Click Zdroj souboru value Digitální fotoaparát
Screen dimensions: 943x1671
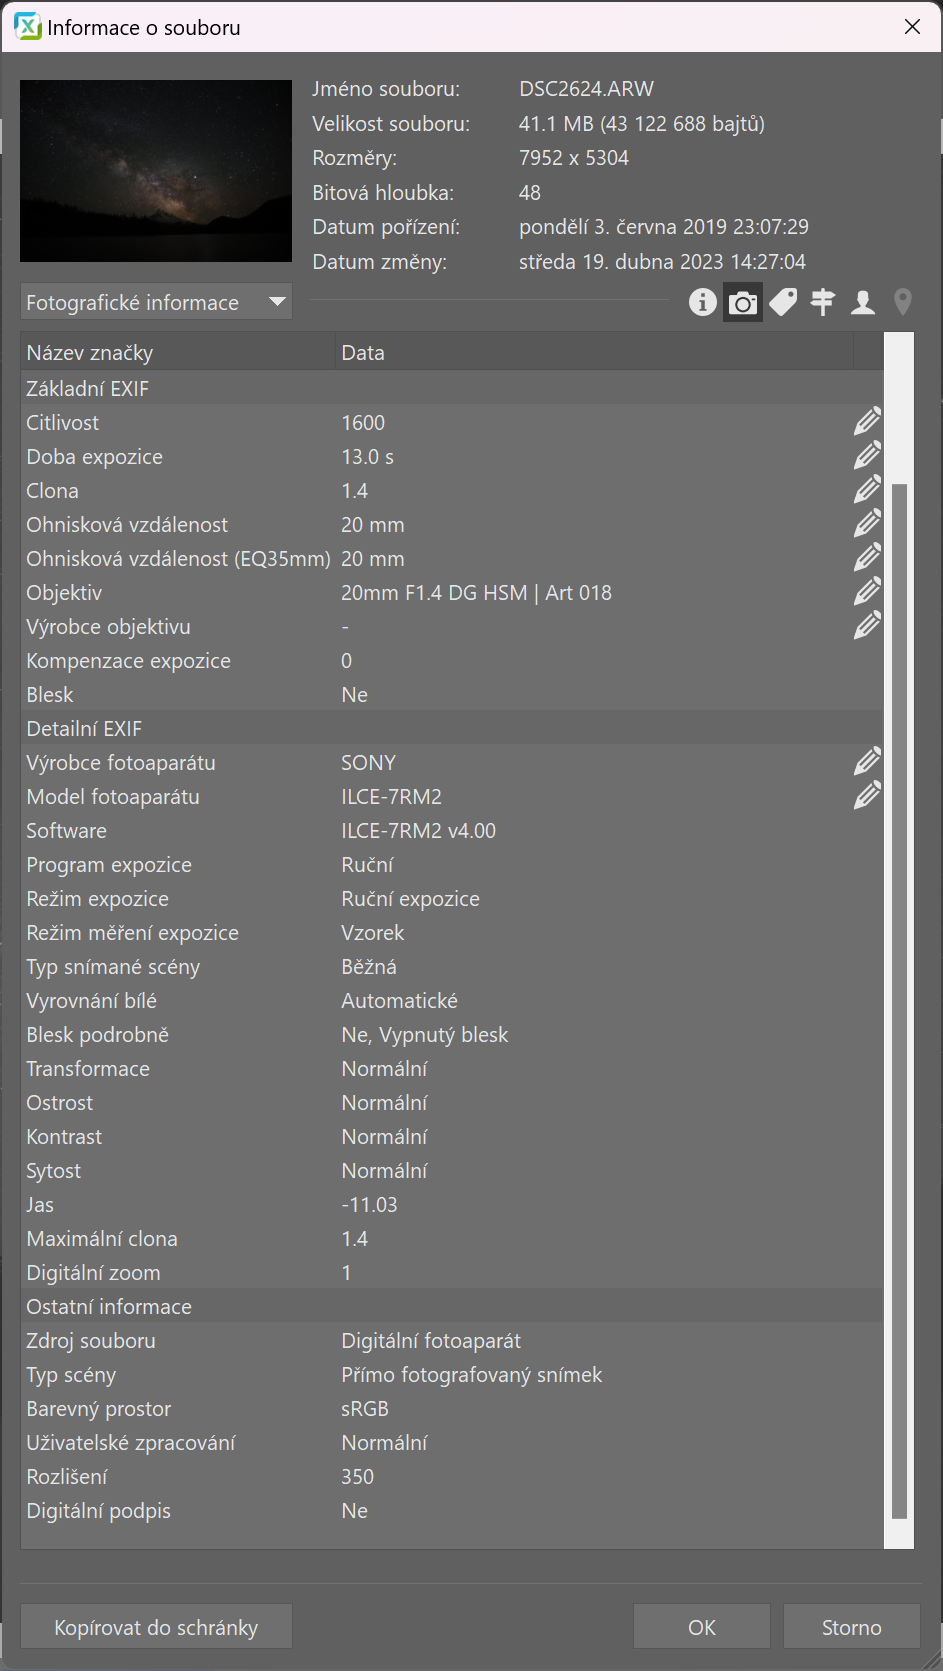coord(431,1340)
